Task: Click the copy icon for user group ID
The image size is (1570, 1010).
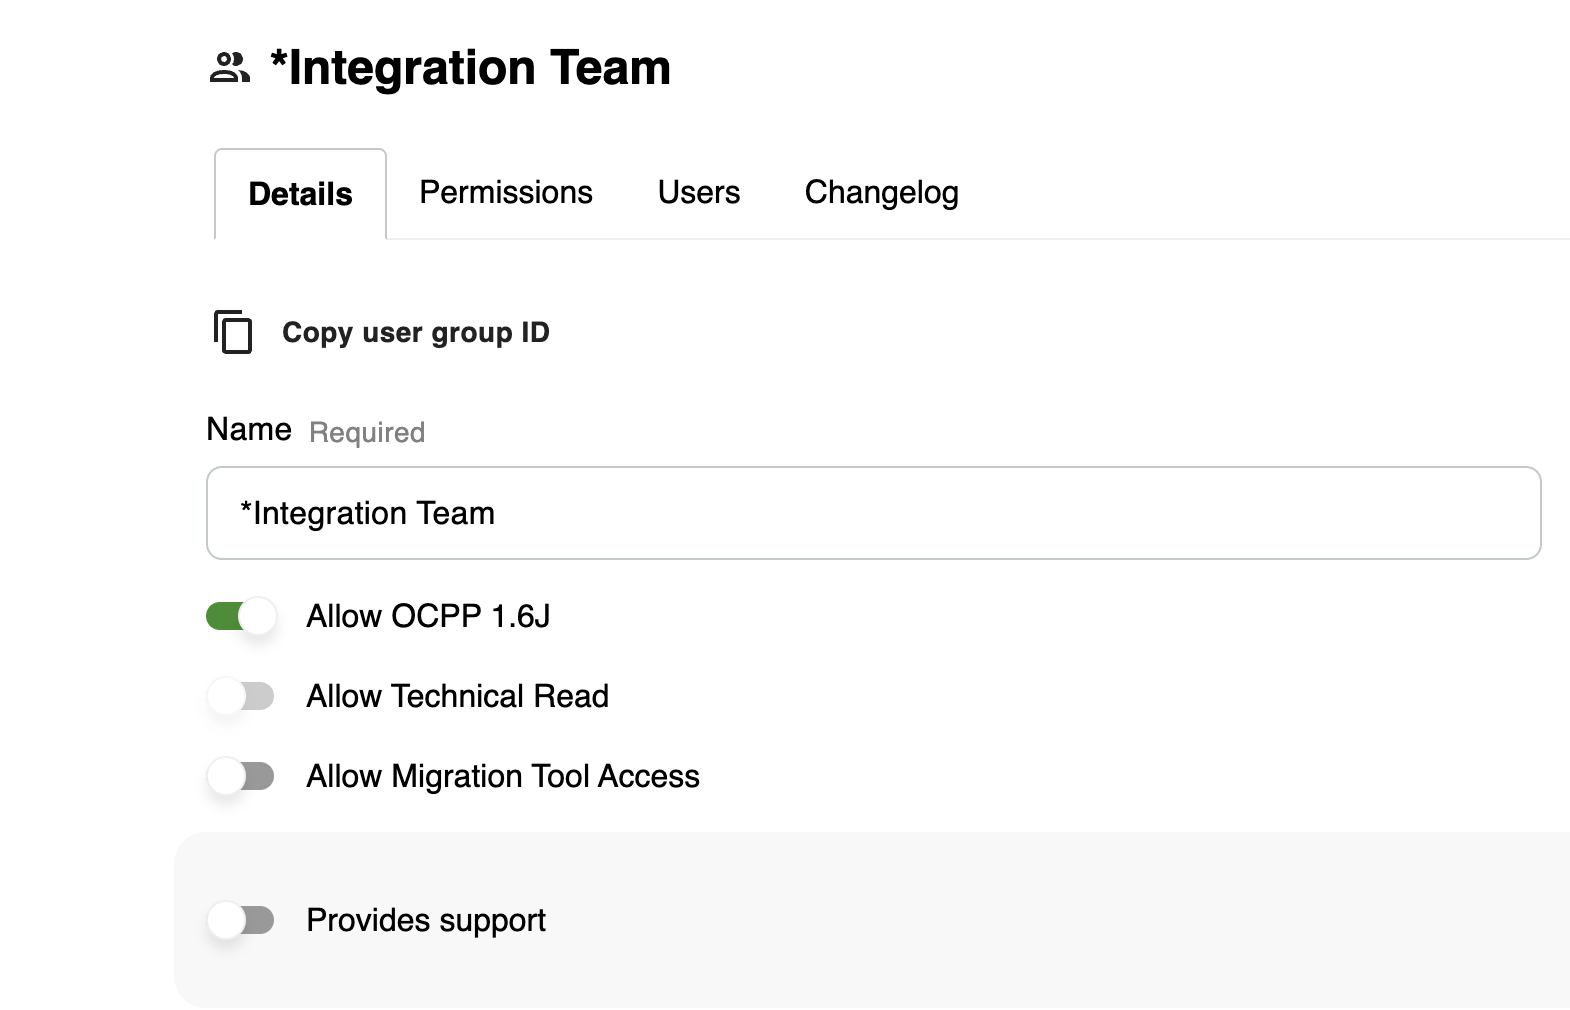Action: pos(233,332)
